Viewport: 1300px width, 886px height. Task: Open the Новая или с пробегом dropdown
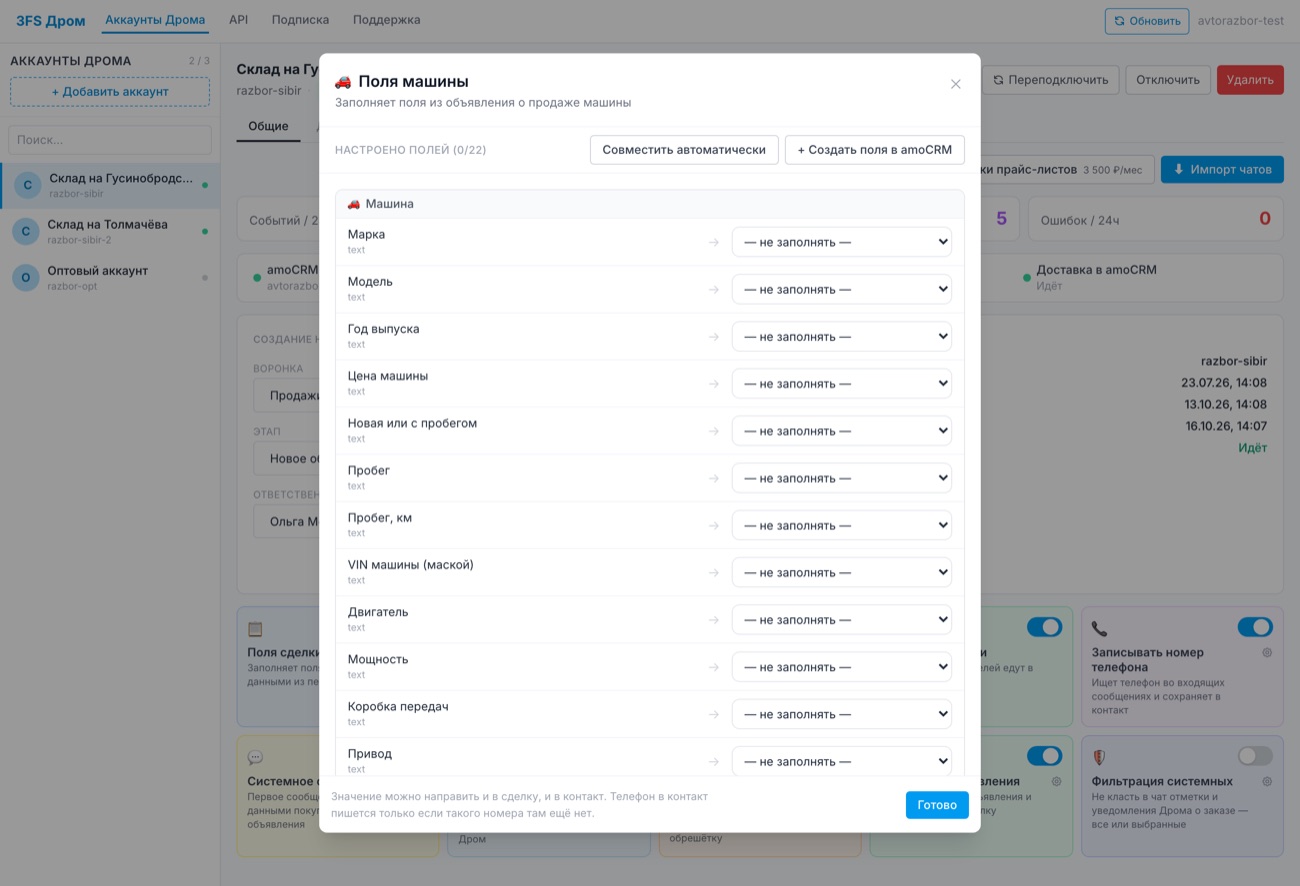[x=842, y=431]
